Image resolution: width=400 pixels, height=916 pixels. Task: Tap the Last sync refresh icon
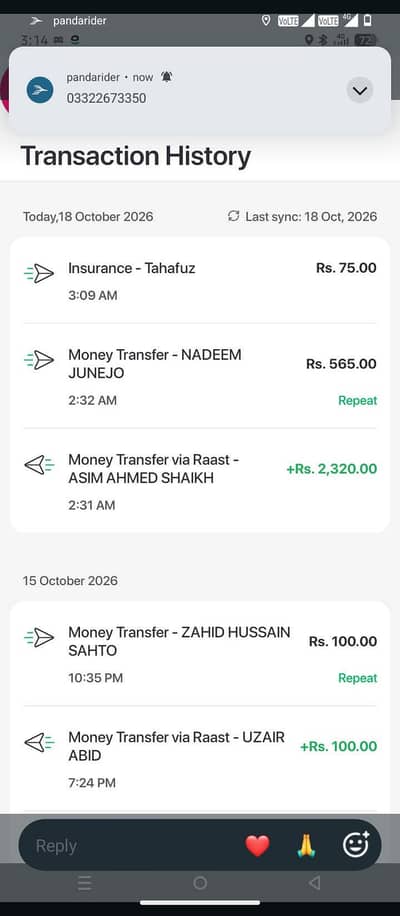point(234,216)
